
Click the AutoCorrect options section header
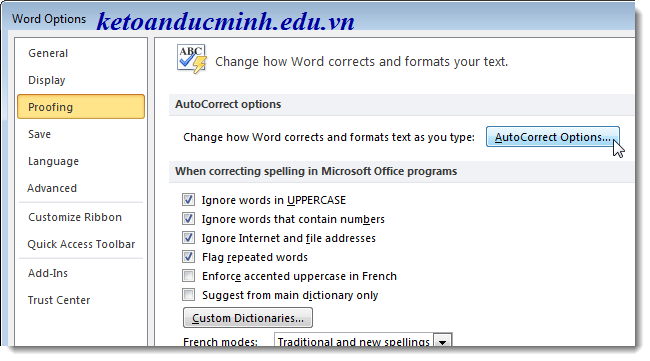(x=228, y=104)
